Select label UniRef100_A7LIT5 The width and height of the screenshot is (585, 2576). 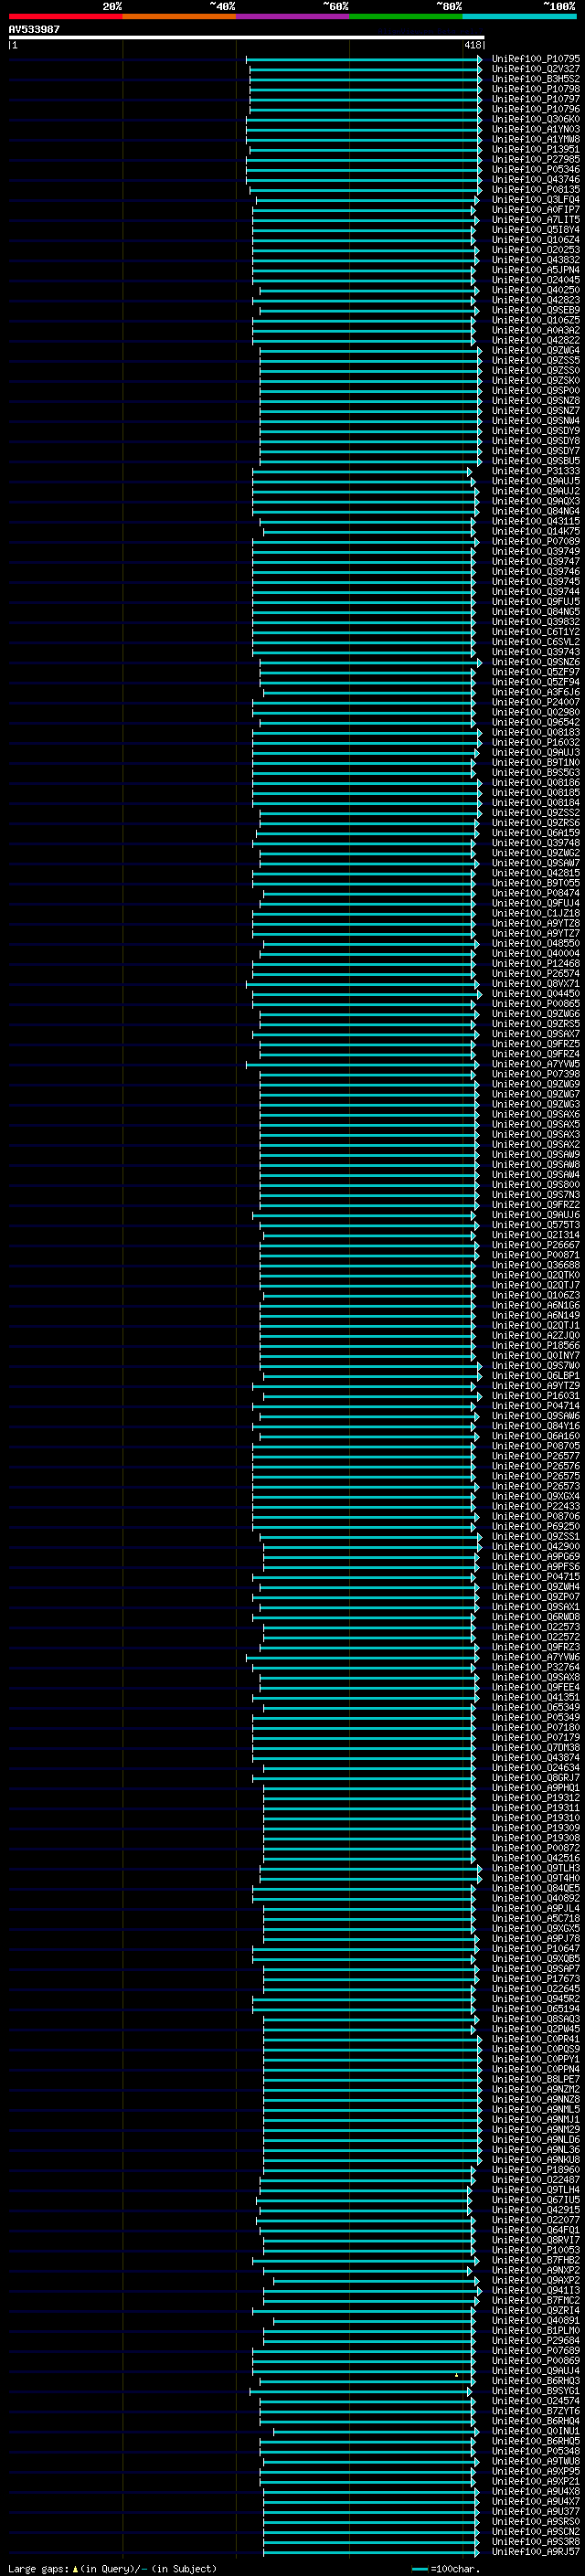pyautogui.click(x=535, y=220)
